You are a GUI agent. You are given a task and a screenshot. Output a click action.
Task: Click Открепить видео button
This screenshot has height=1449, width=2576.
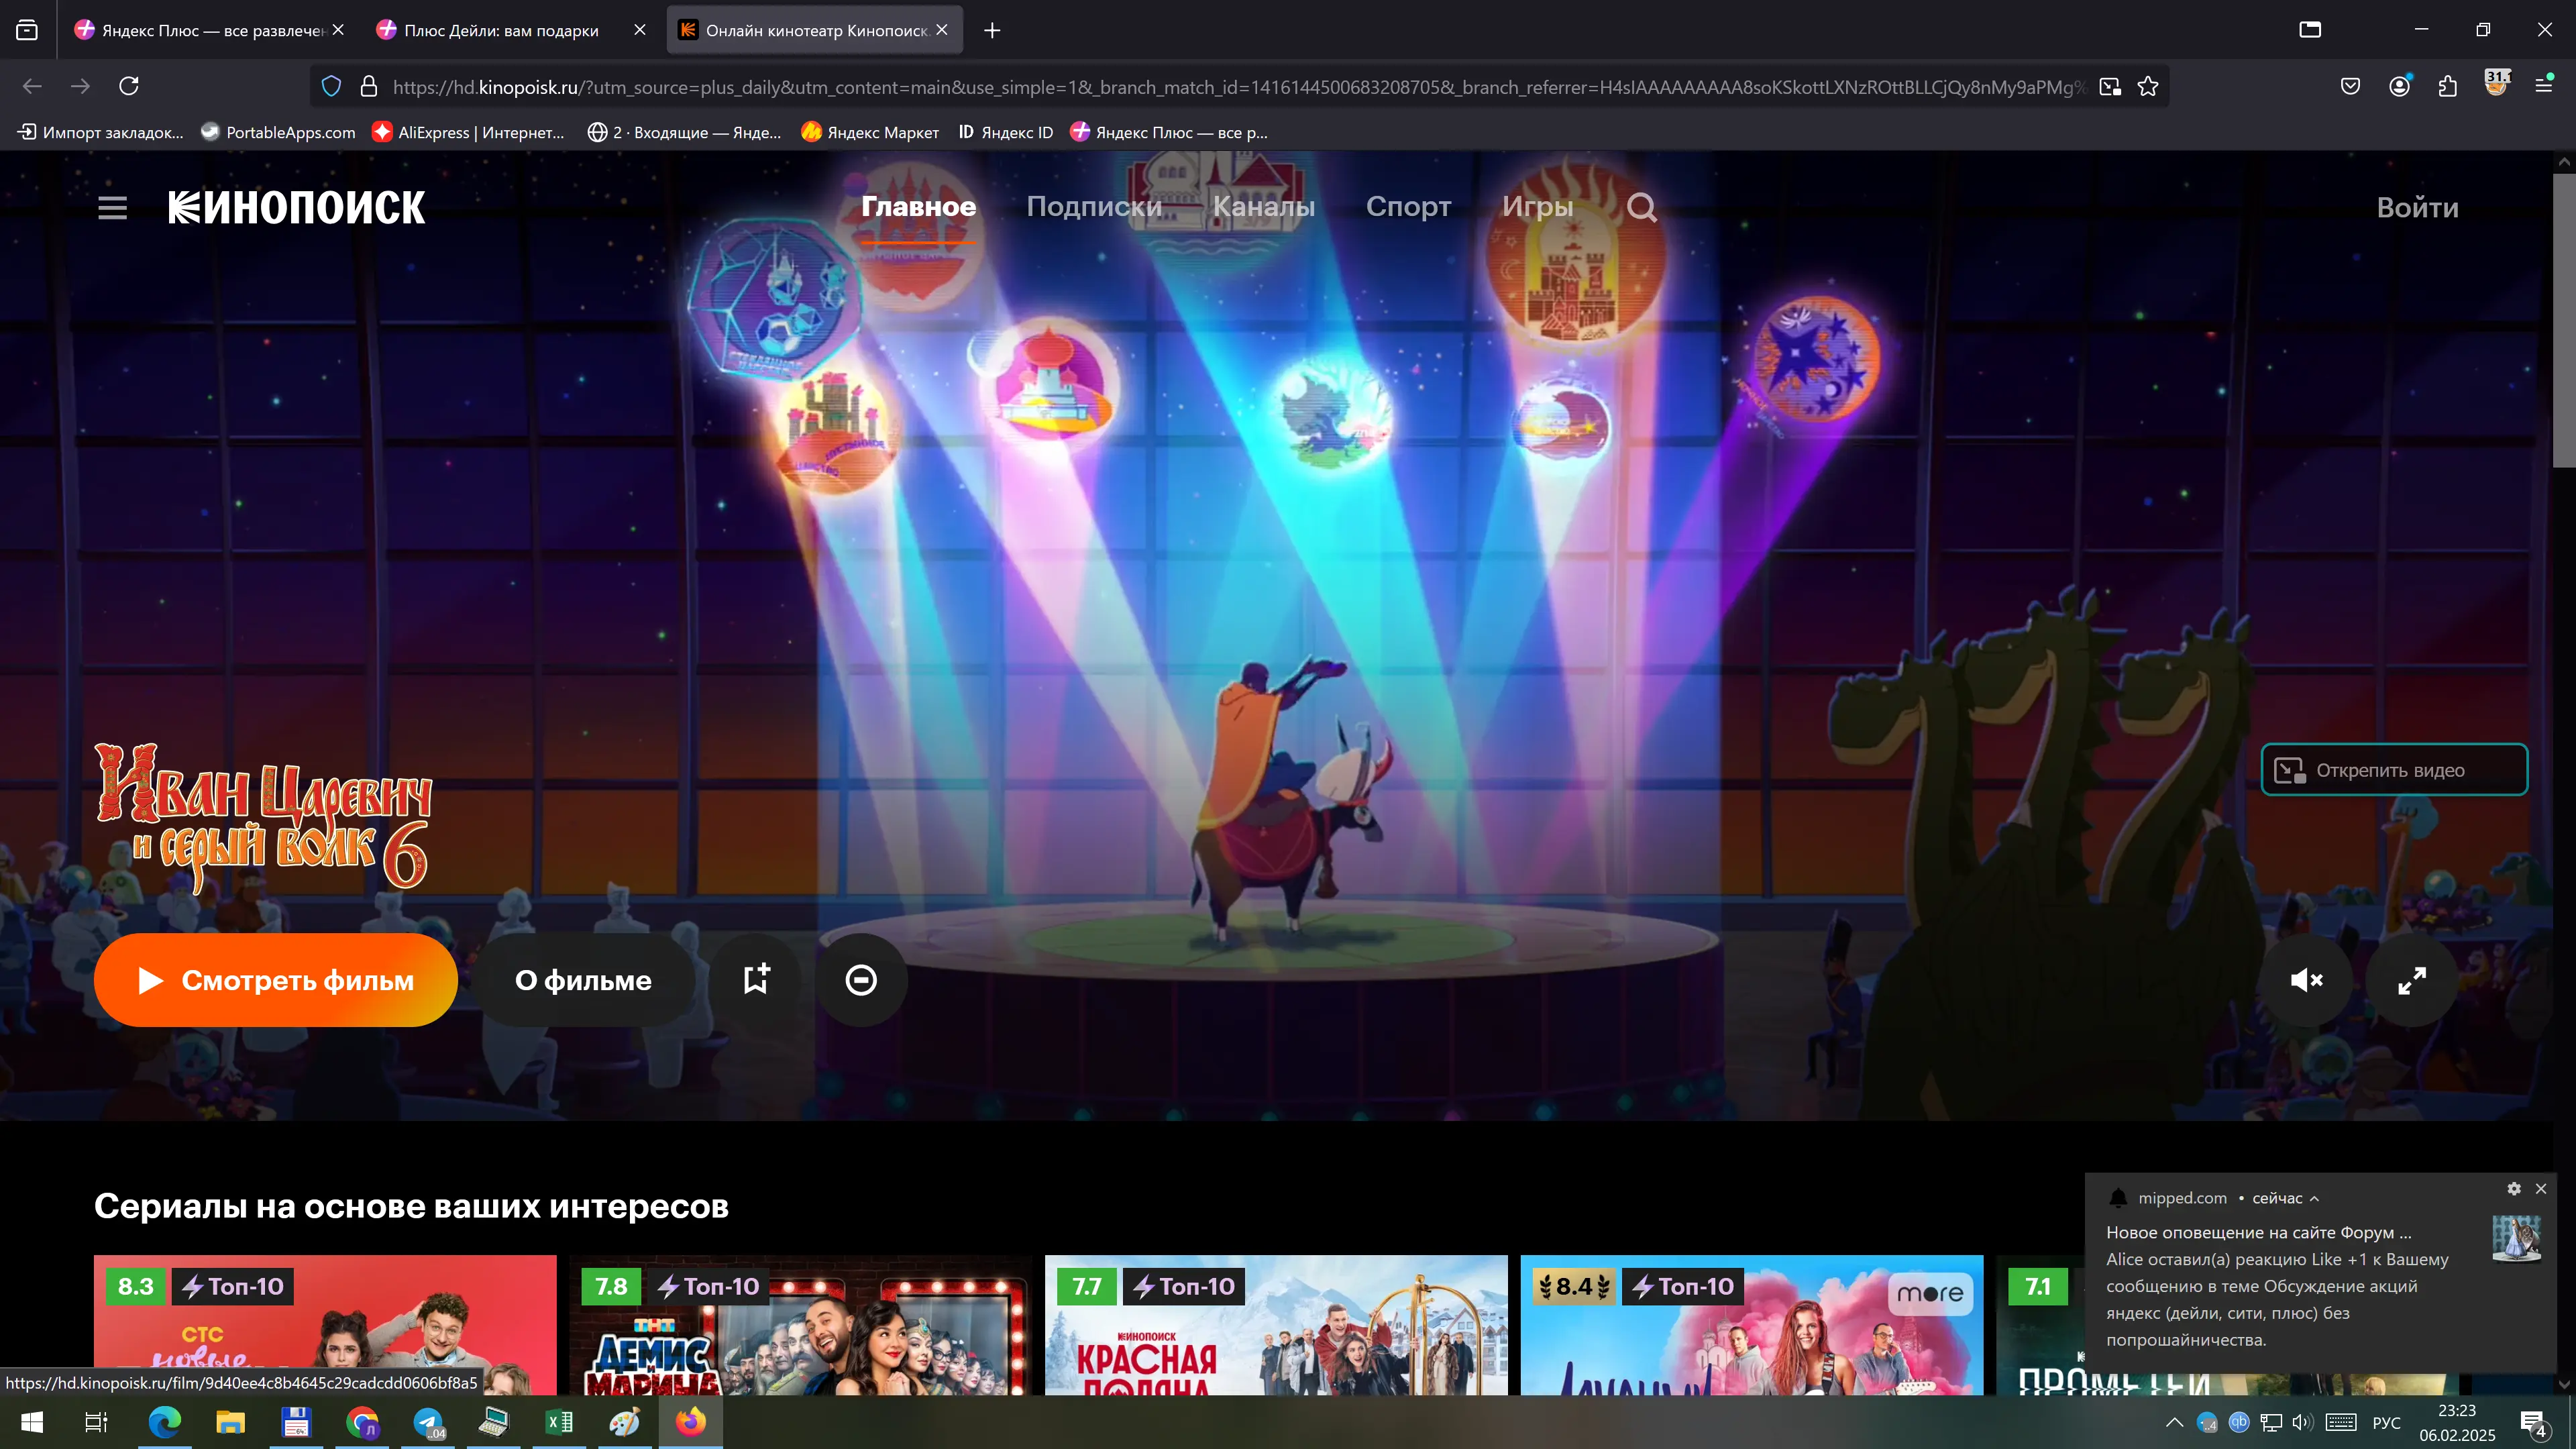2394,770
